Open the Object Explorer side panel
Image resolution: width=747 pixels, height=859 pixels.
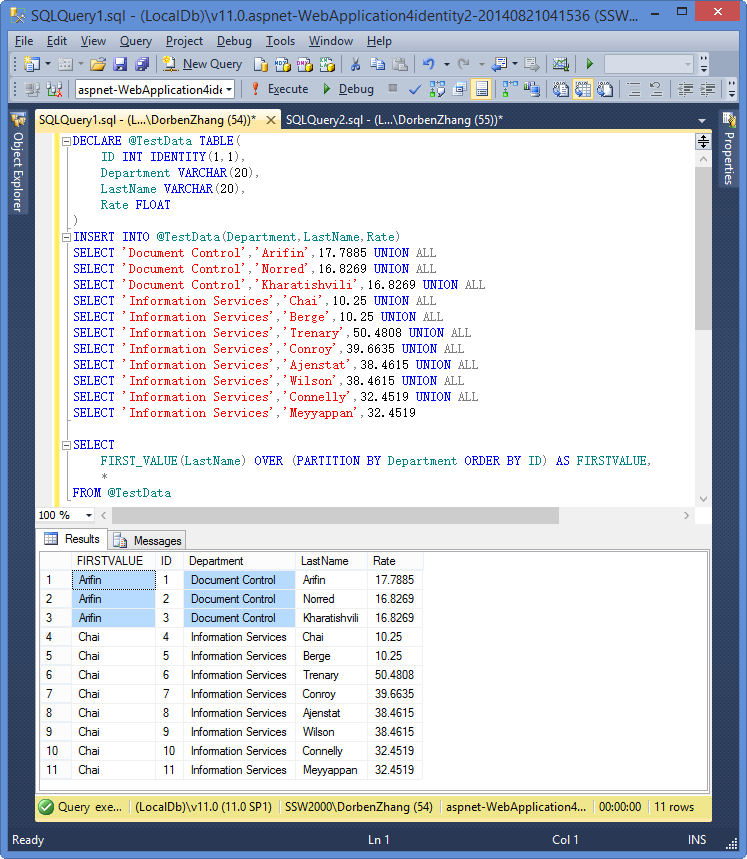(x=17, y=165)
